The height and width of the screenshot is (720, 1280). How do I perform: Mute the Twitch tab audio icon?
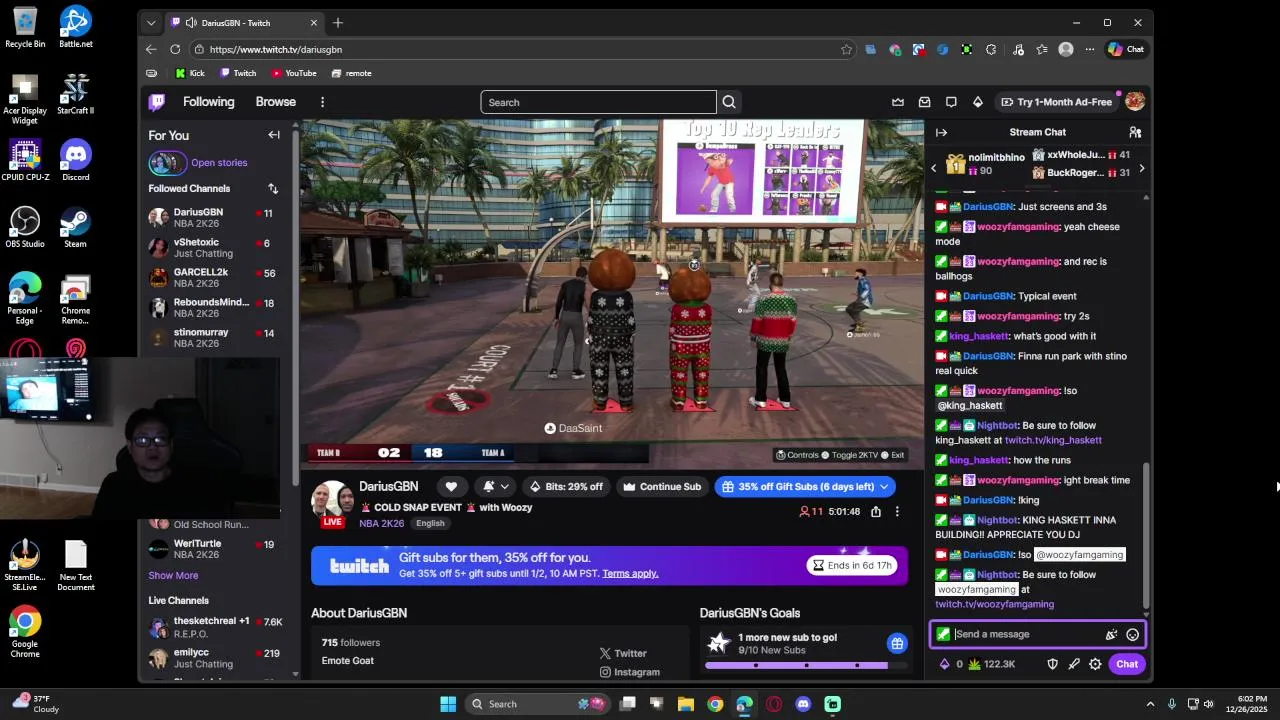pyautogui.click(x=191, y=23)
